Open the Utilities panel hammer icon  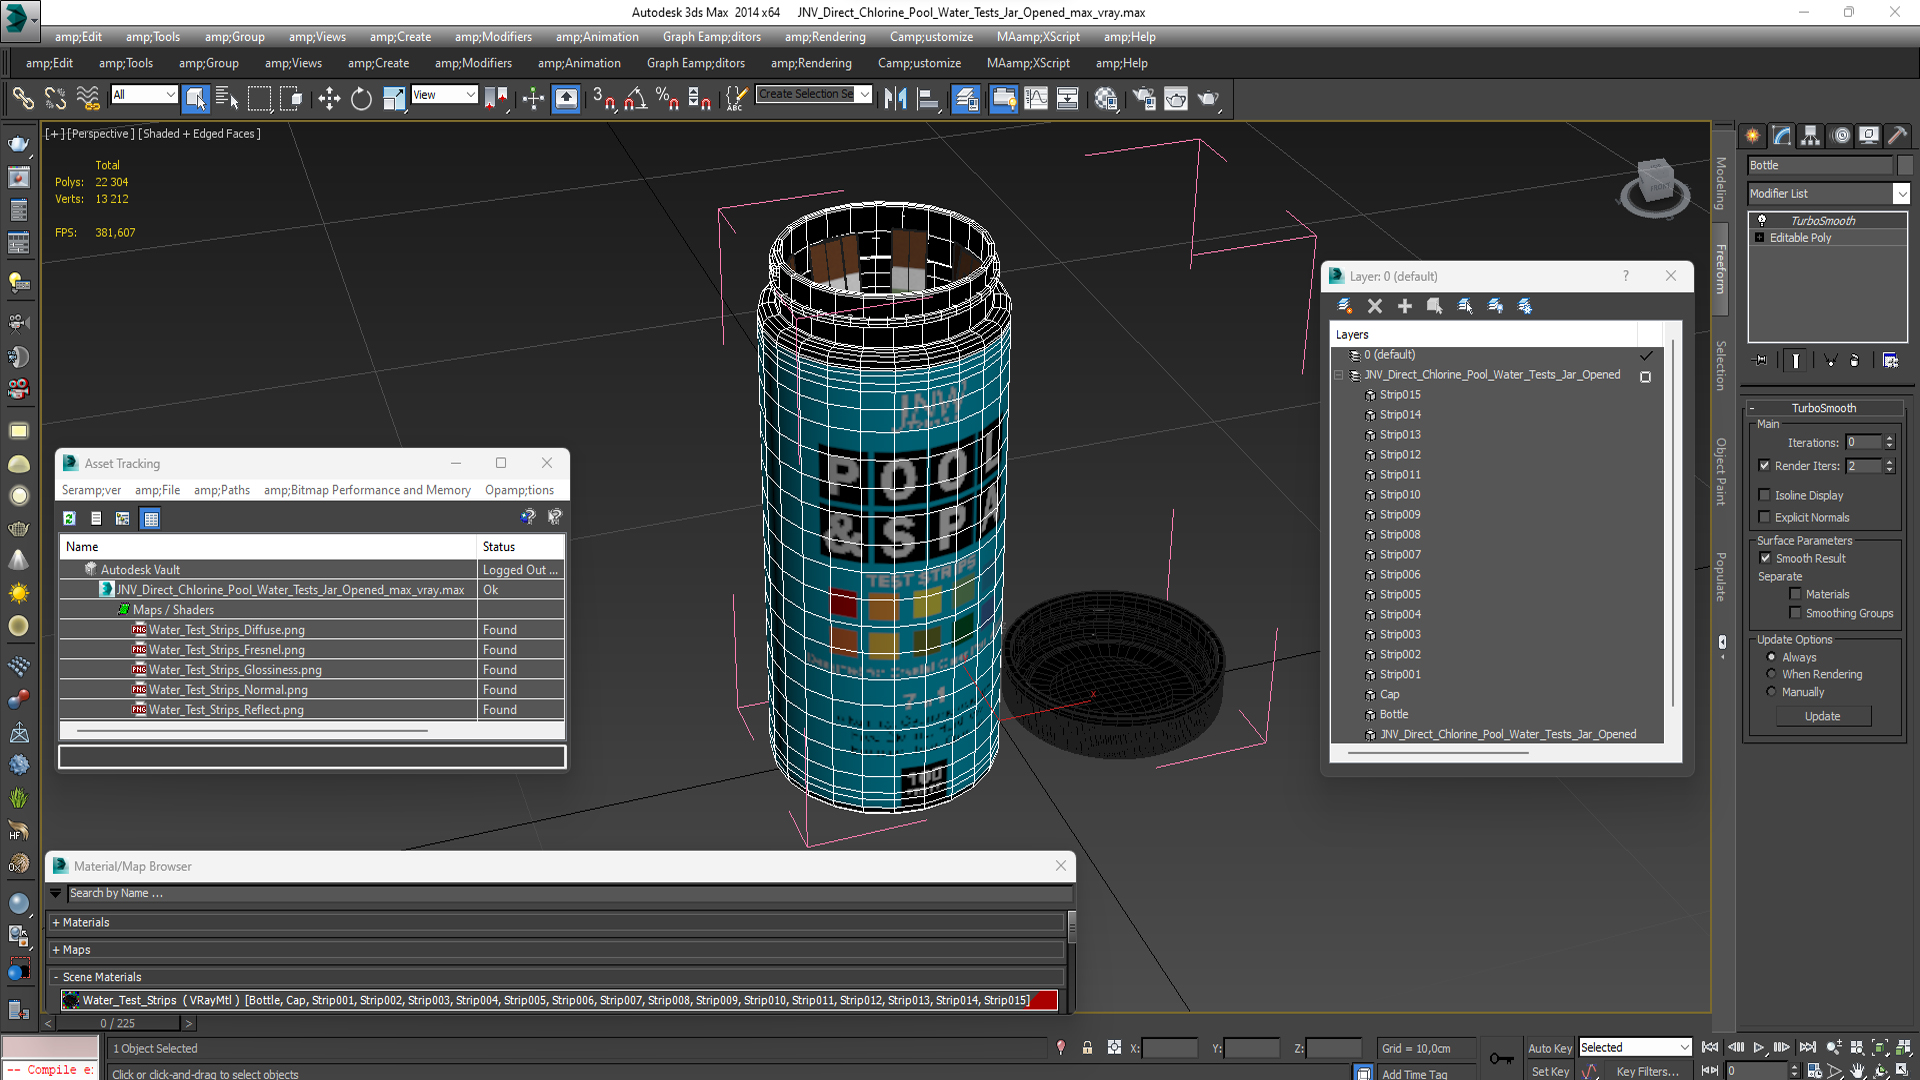(1897, 135)
